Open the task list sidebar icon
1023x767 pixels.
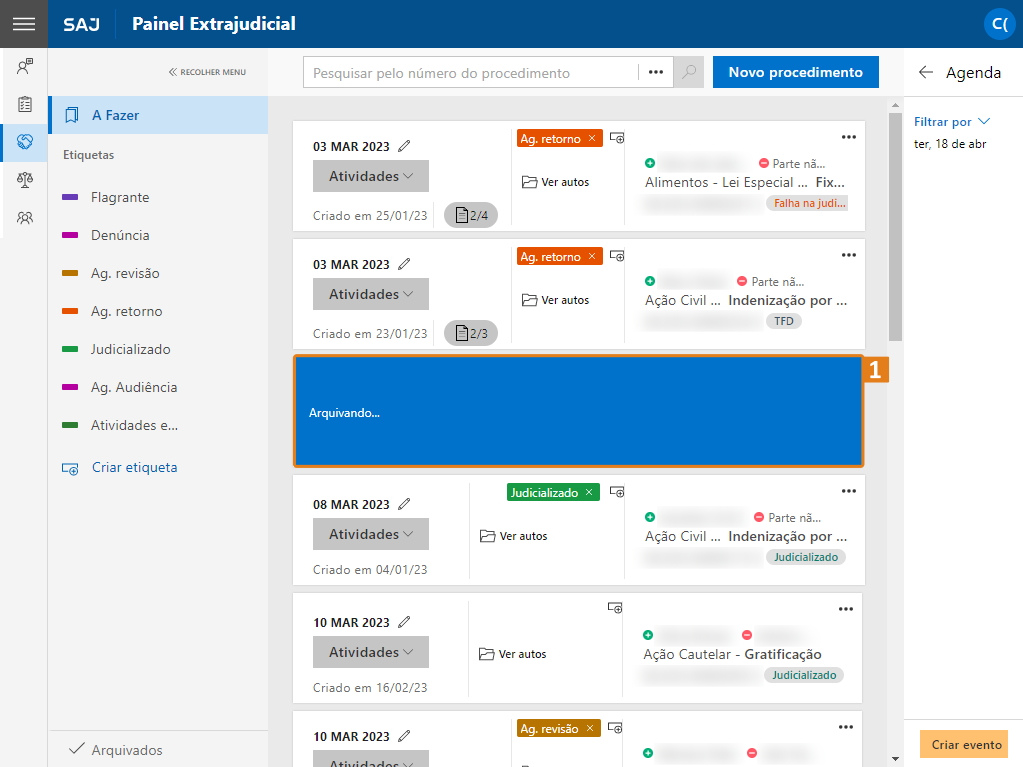coord(25,104)
